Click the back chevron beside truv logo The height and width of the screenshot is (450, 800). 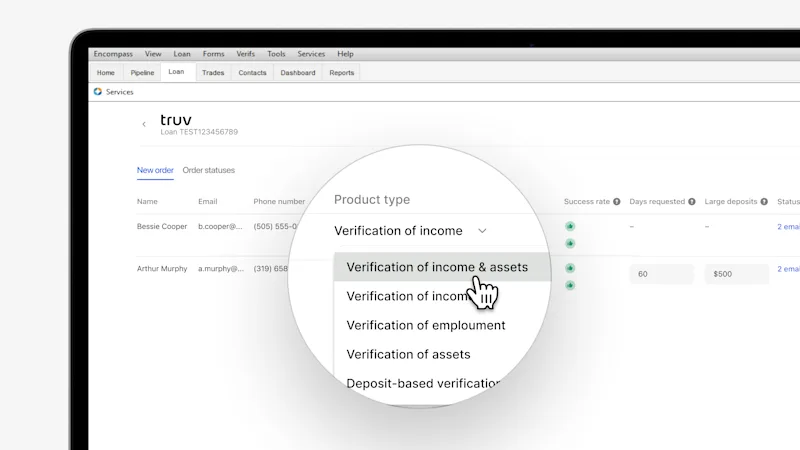pyautogui.click(x=144, y=124)
